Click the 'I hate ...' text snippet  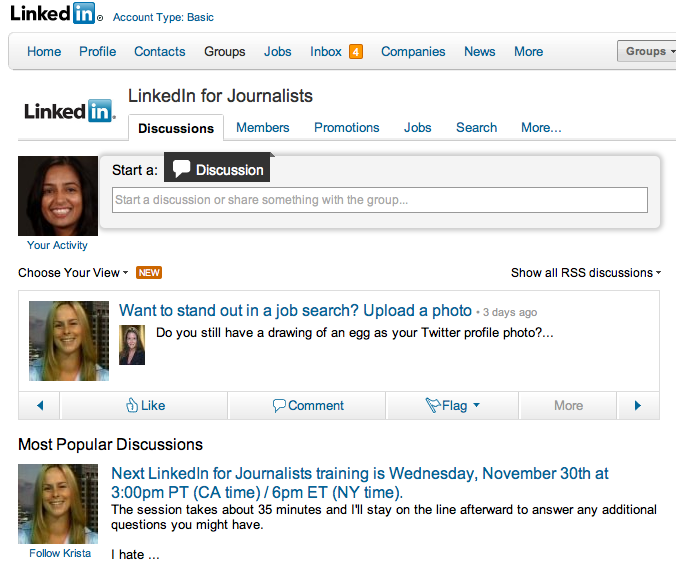tap(135, 554)
